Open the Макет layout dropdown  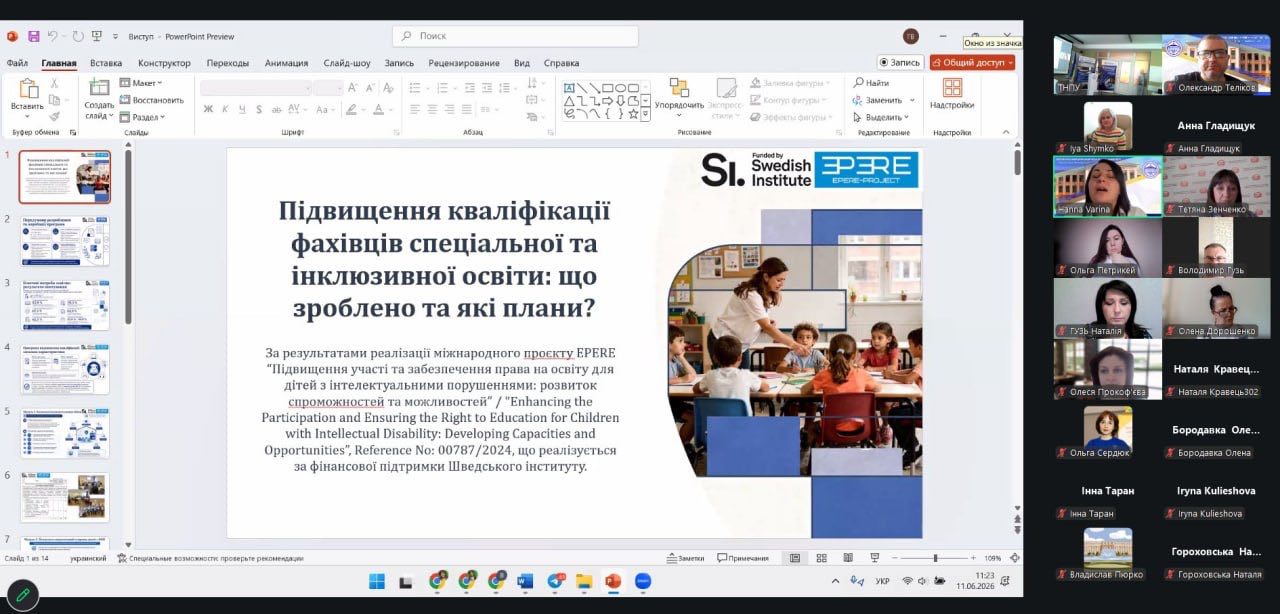point(141,83)
